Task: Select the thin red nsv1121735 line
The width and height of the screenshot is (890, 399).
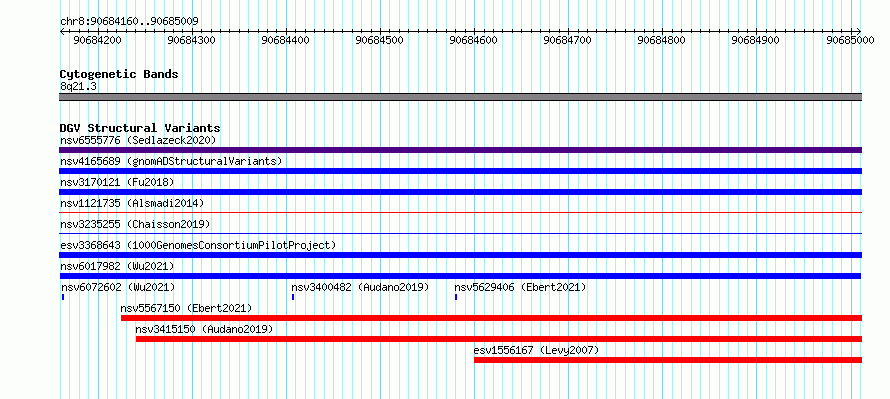Action: click(460, 212)
